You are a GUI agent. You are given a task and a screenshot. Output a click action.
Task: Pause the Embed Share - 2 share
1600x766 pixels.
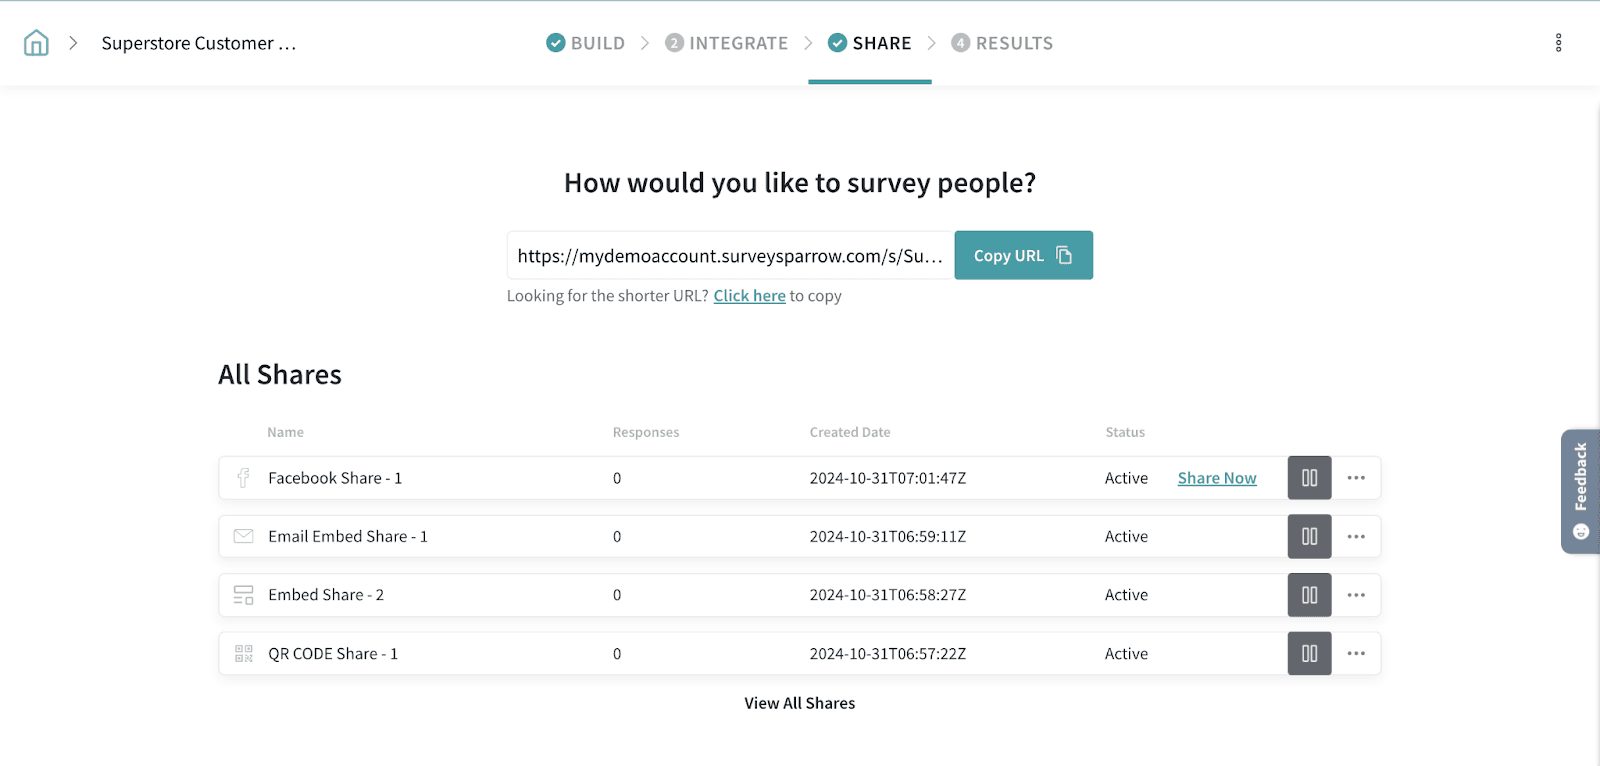pos(1309,595)
